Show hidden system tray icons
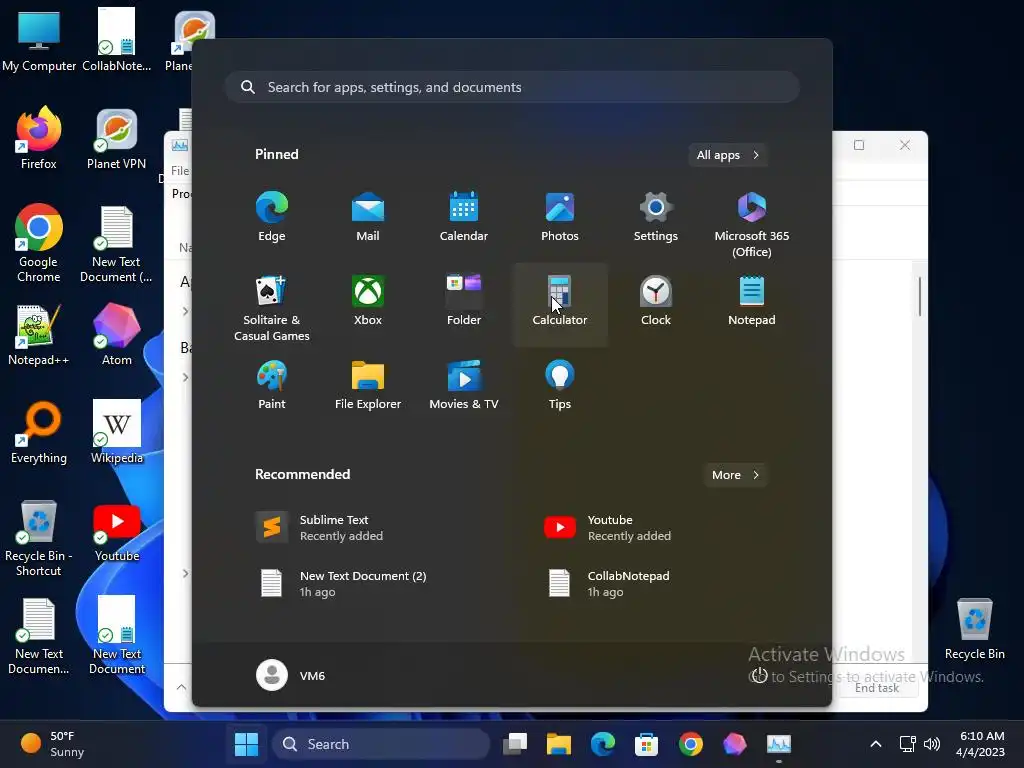 (876, 744)
